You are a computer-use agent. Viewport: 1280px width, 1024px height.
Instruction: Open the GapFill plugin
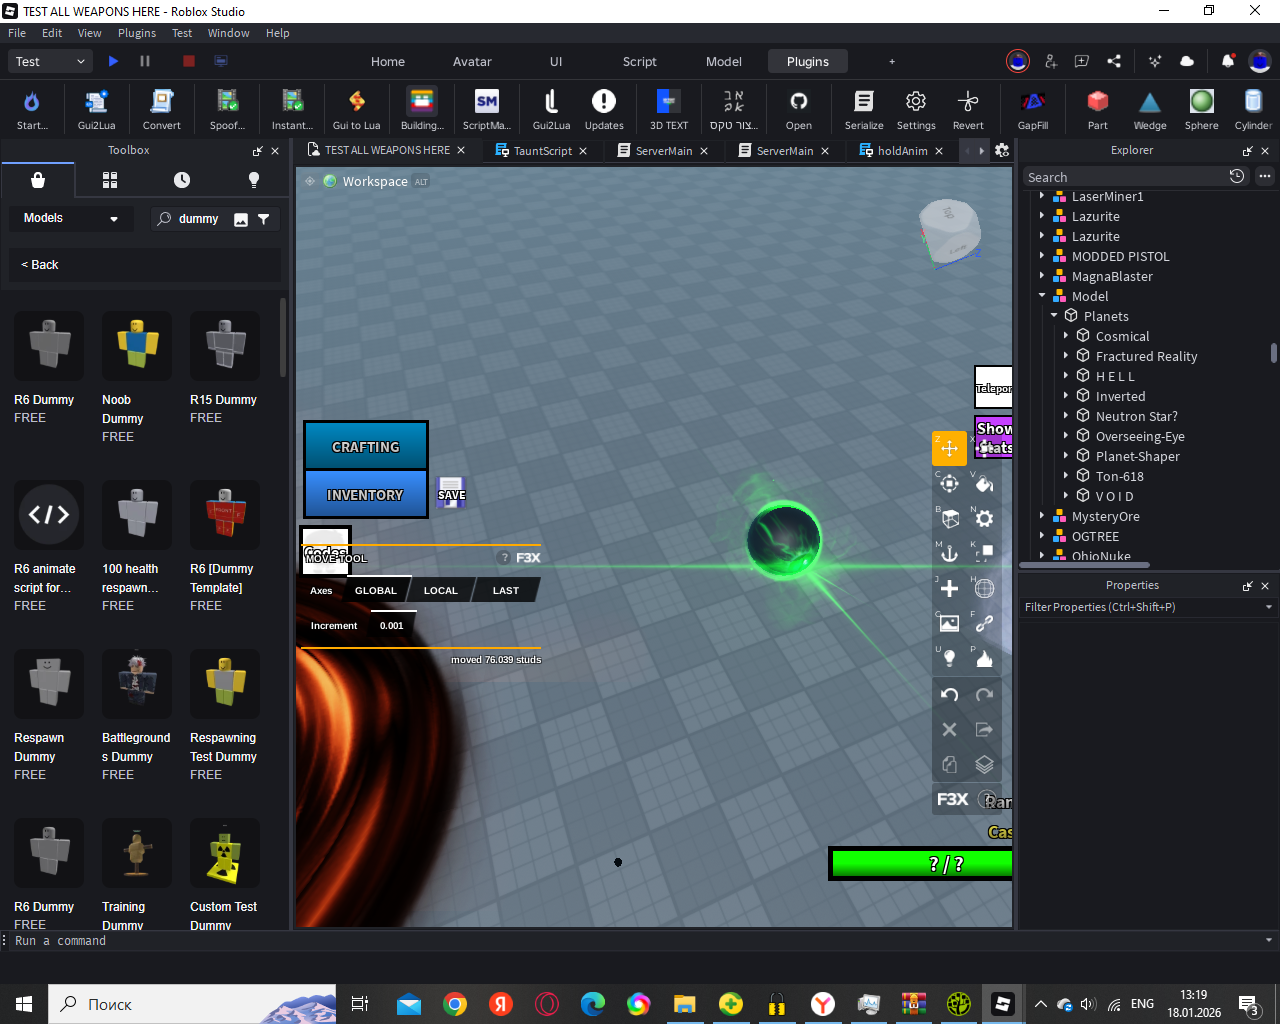tap(1033, 109)
